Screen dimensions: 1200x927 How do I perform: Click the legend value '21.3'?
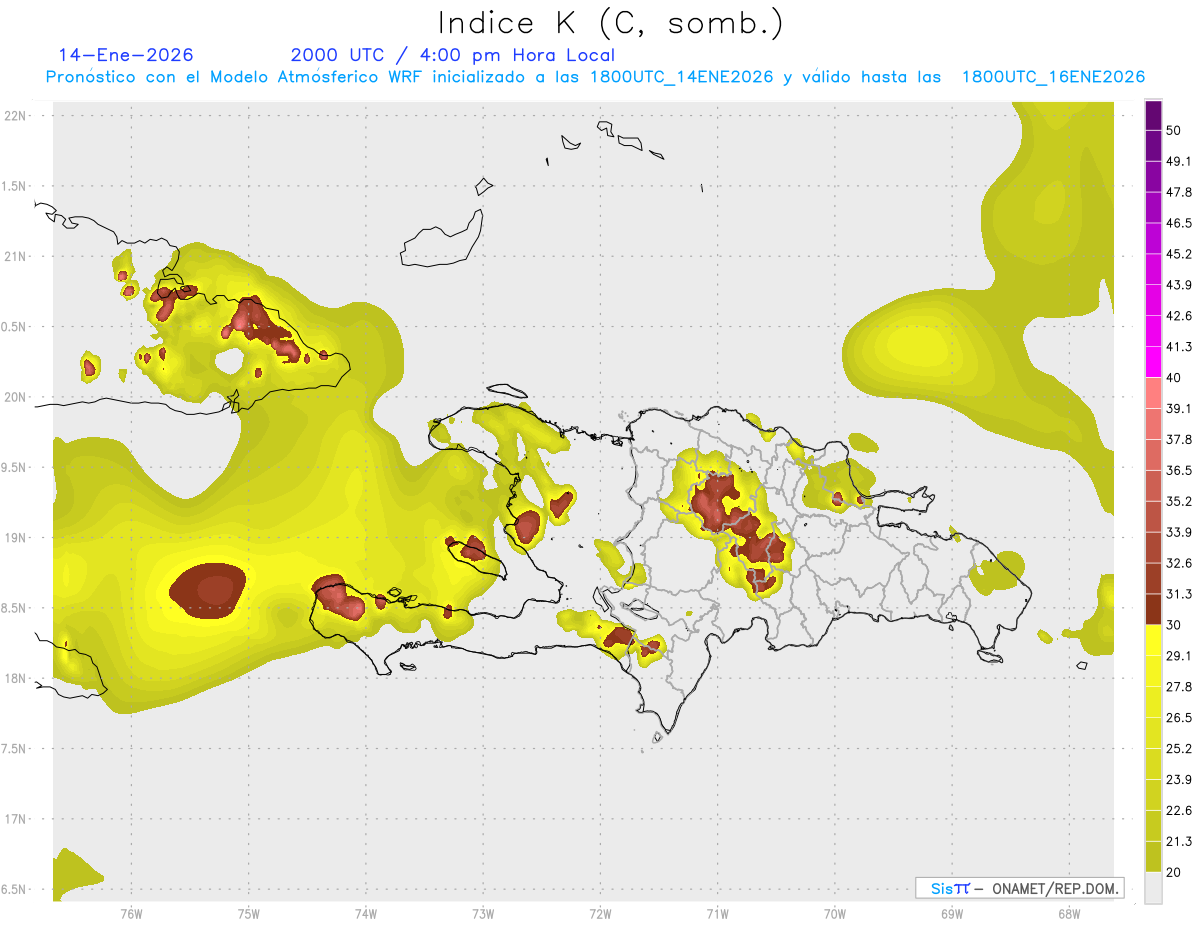click(1179, 842)
